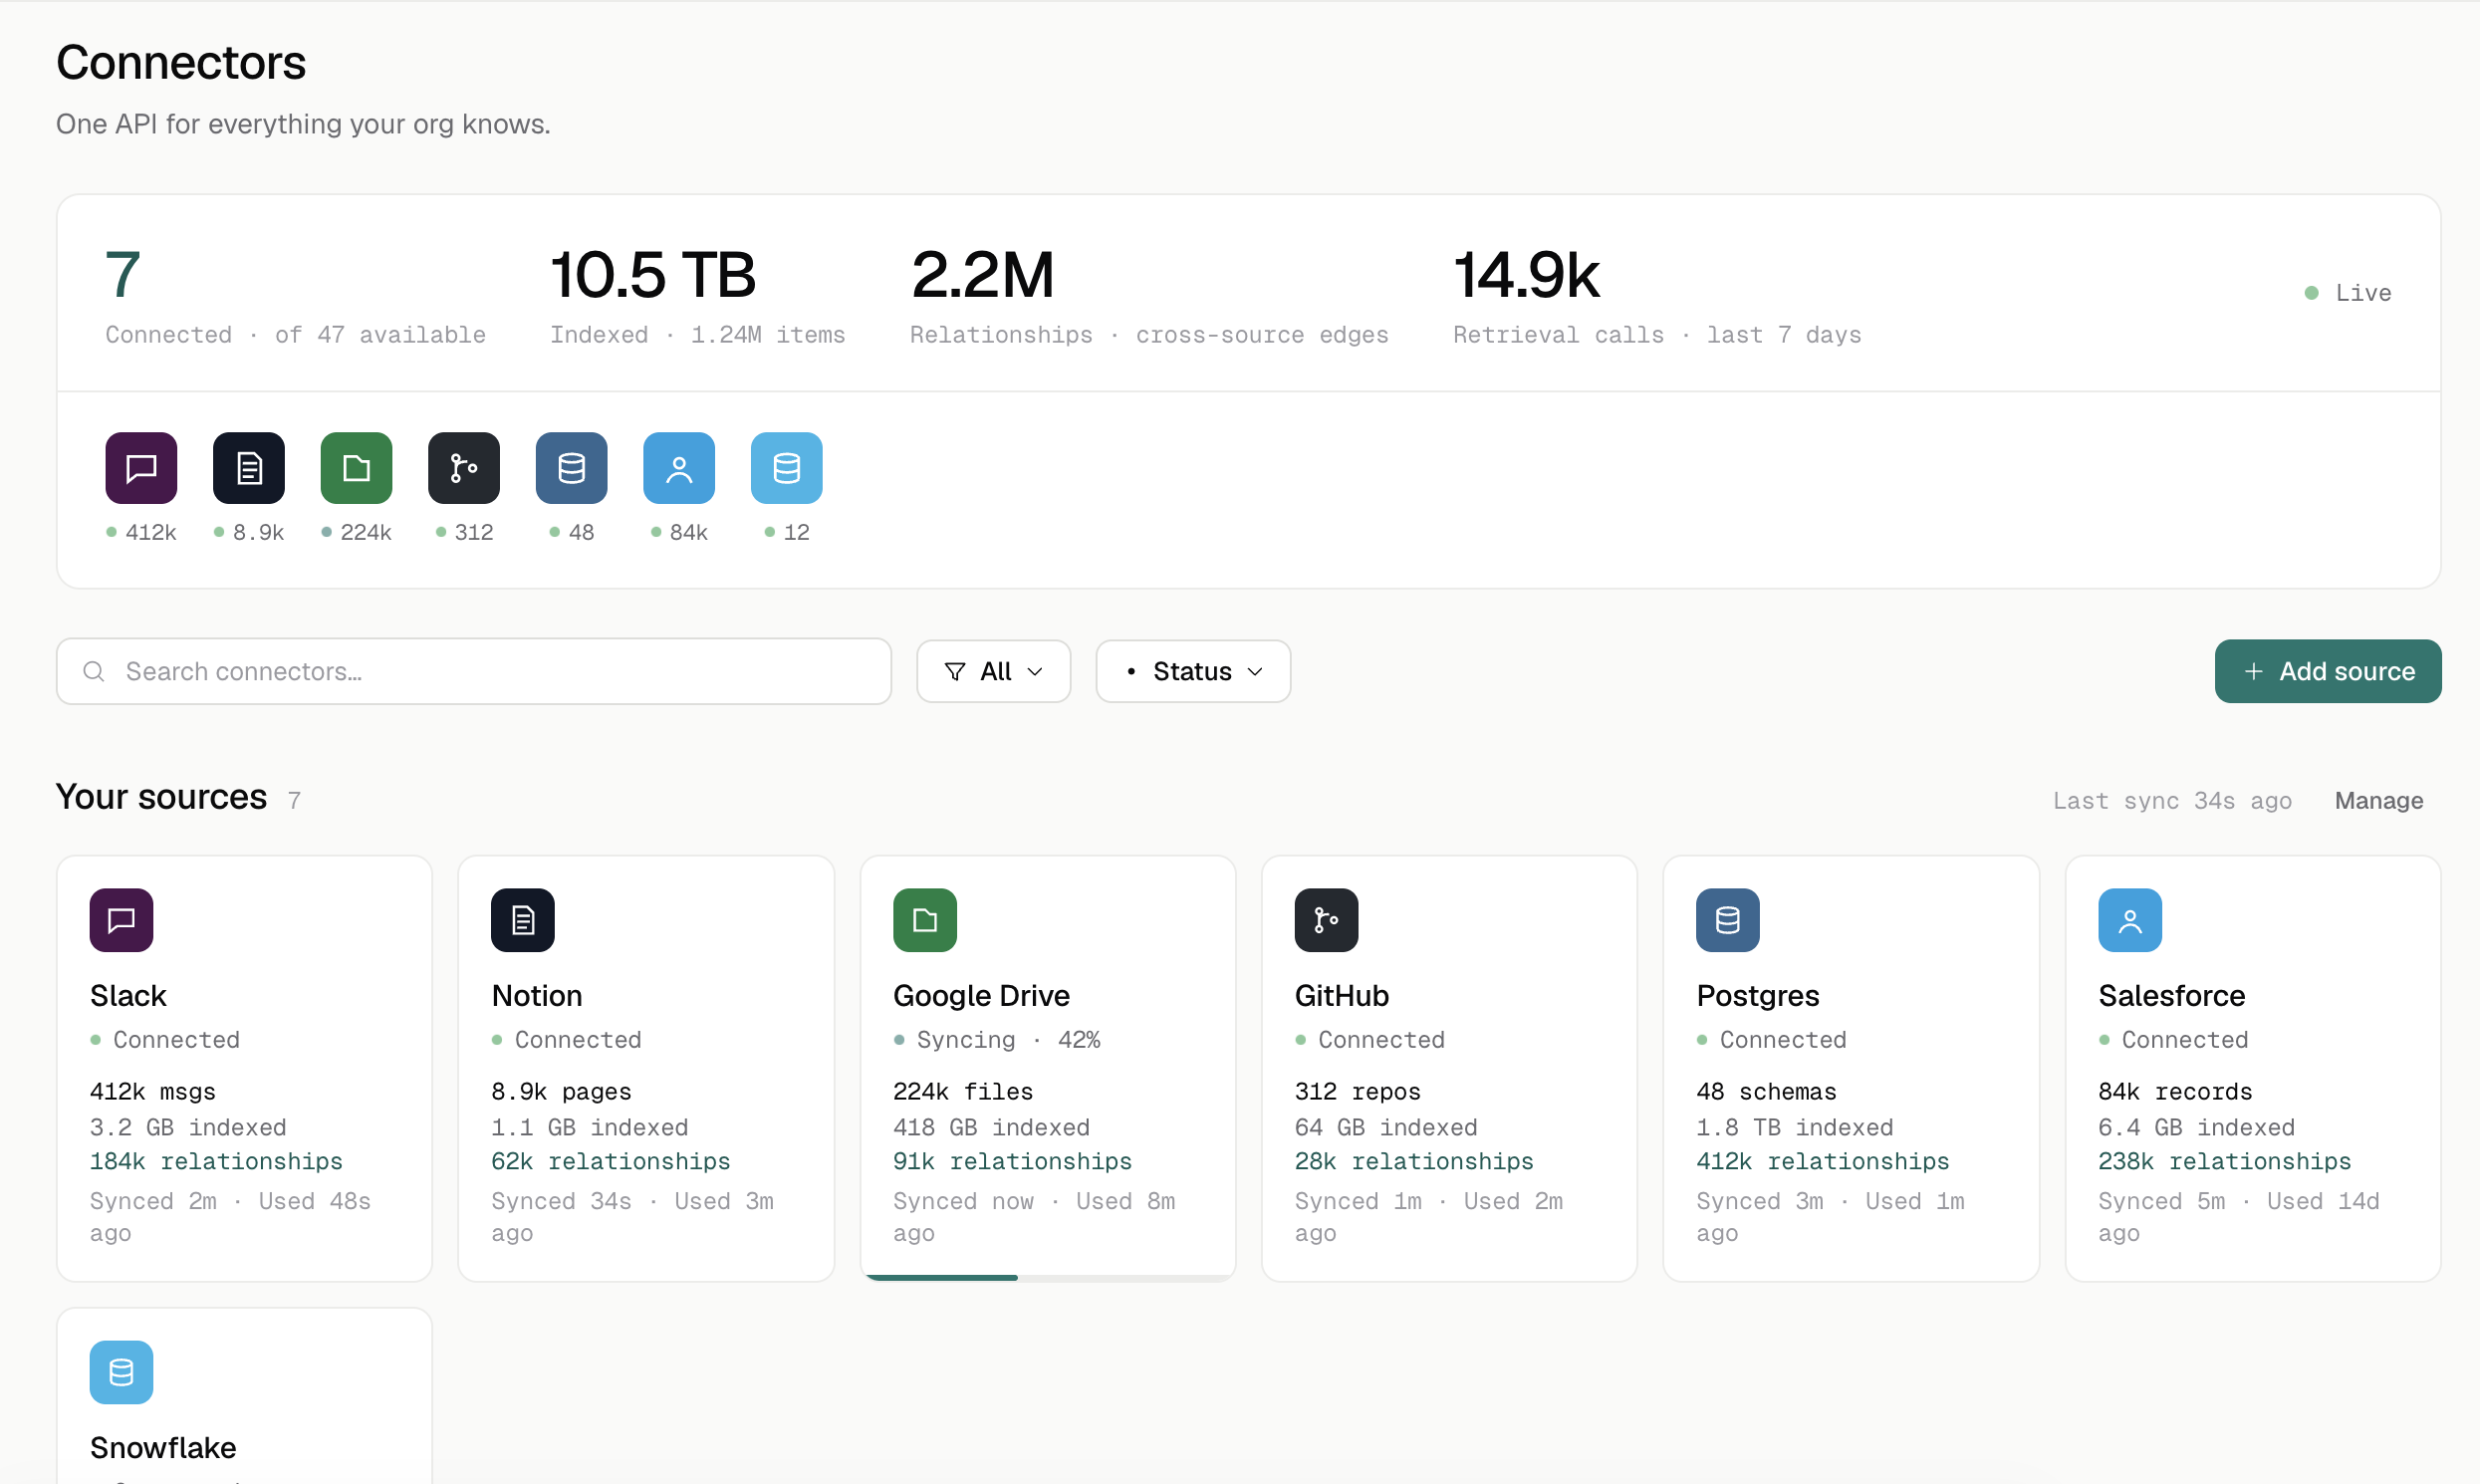Click '412k relationships' on the Postgres card
Viewport: 2480px width, 1484px height.
point(1822,1161)
